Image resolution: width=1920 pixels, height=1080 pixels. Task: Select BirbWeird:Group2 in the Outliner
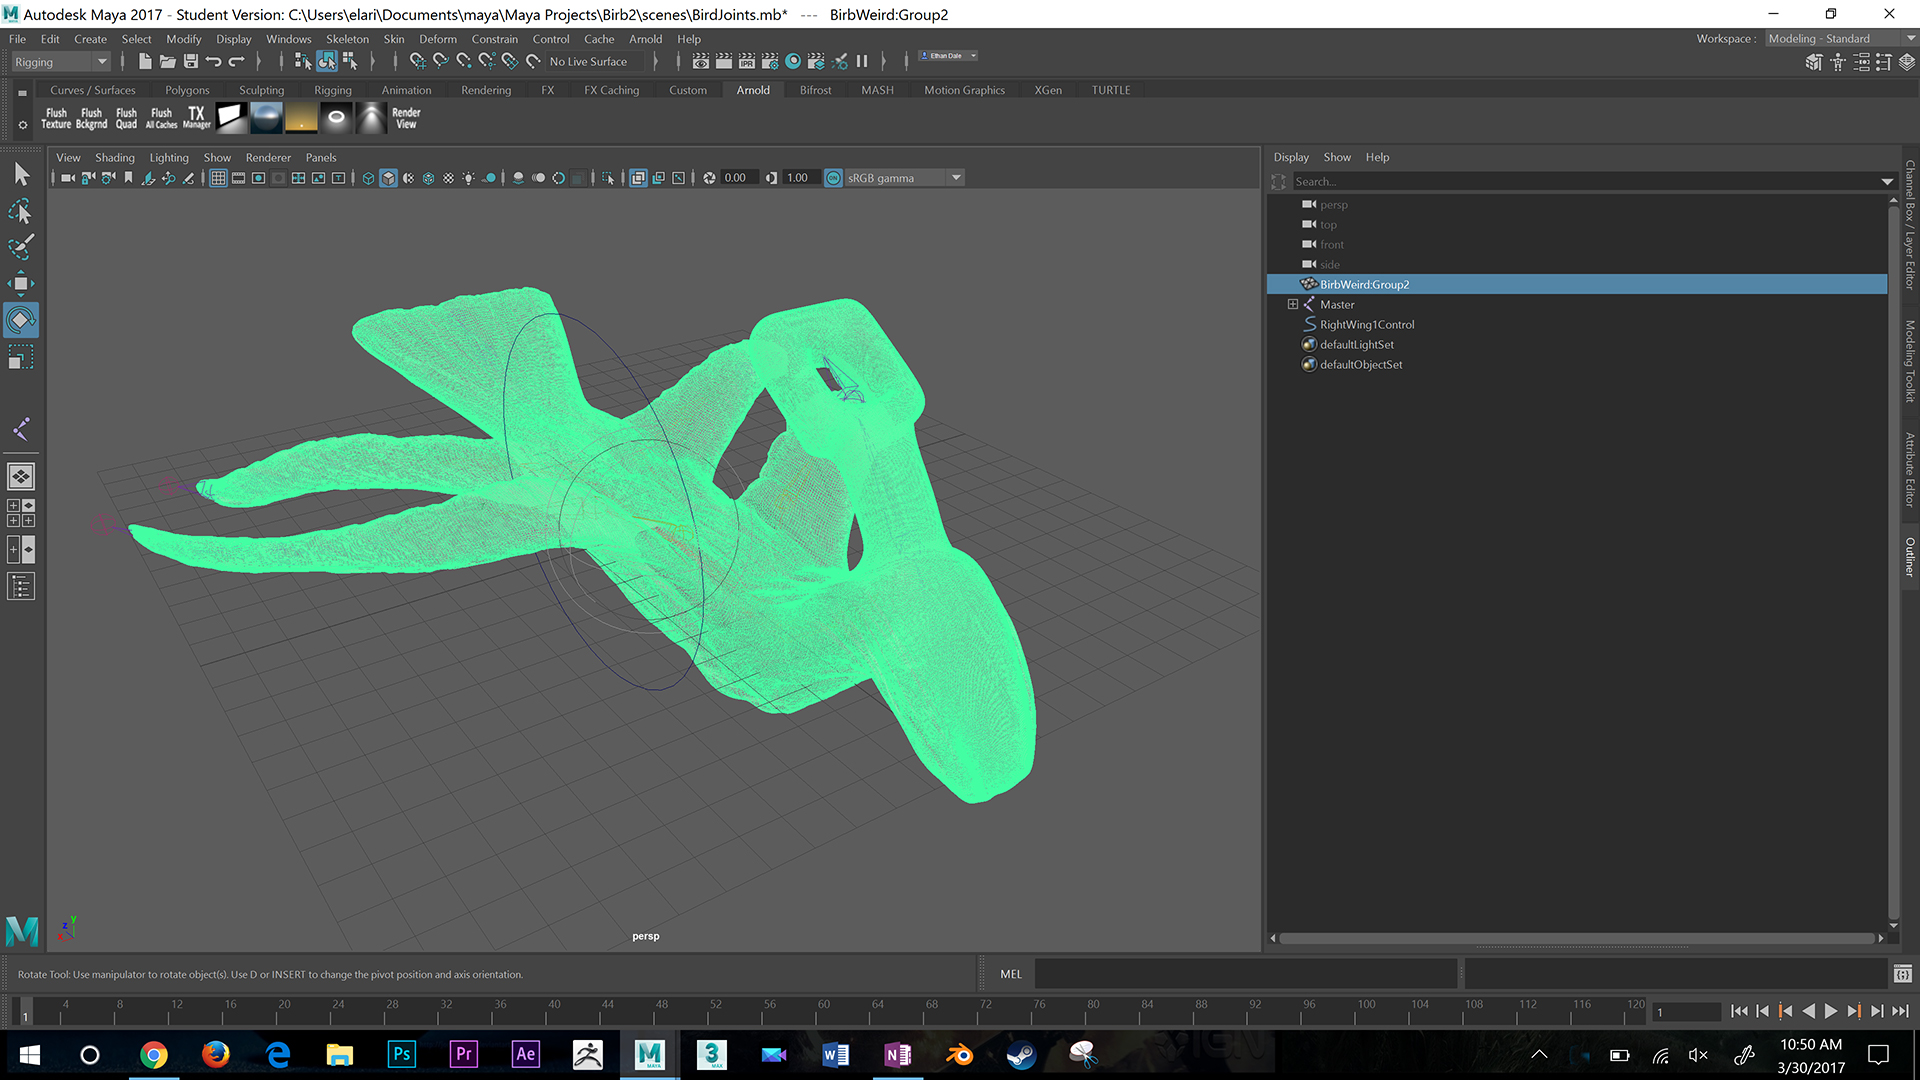[1577, 284]
